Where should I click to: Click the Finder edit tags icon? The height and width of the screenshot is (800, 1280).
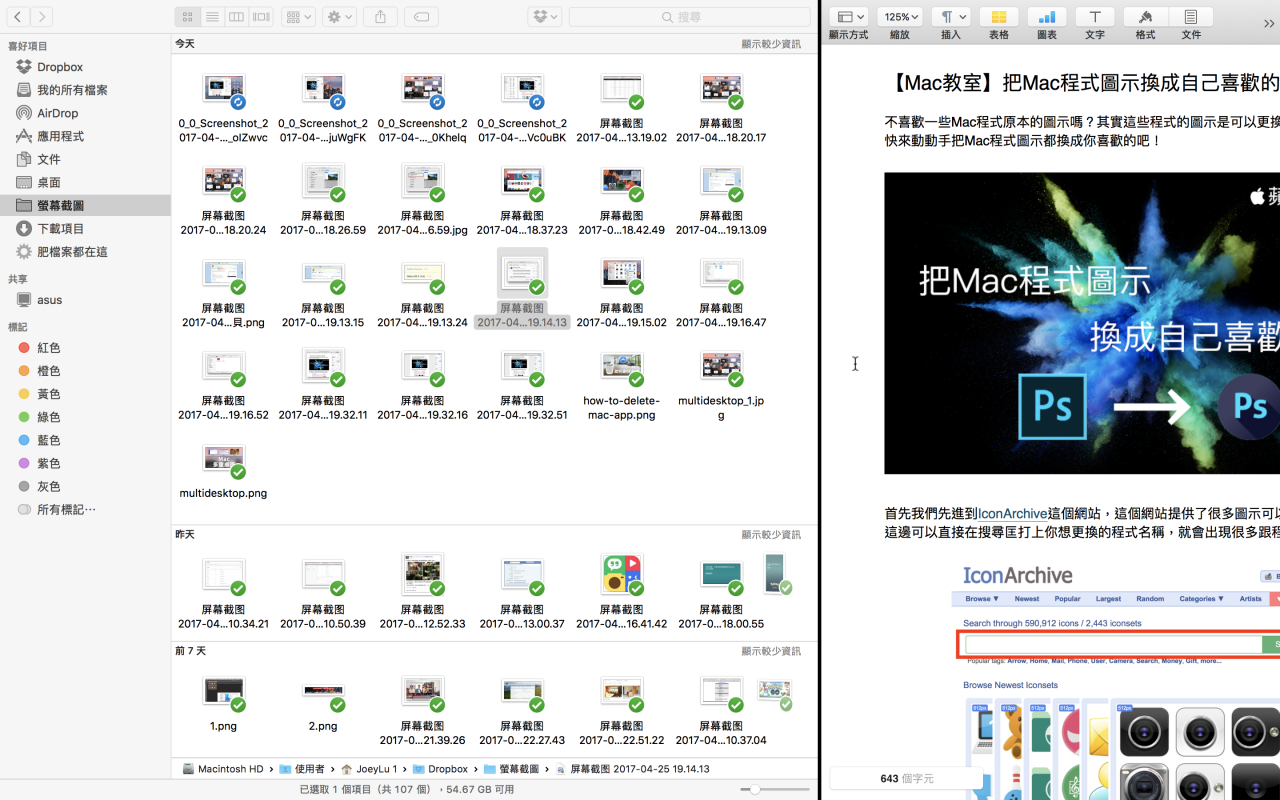[x=422, y=17]
